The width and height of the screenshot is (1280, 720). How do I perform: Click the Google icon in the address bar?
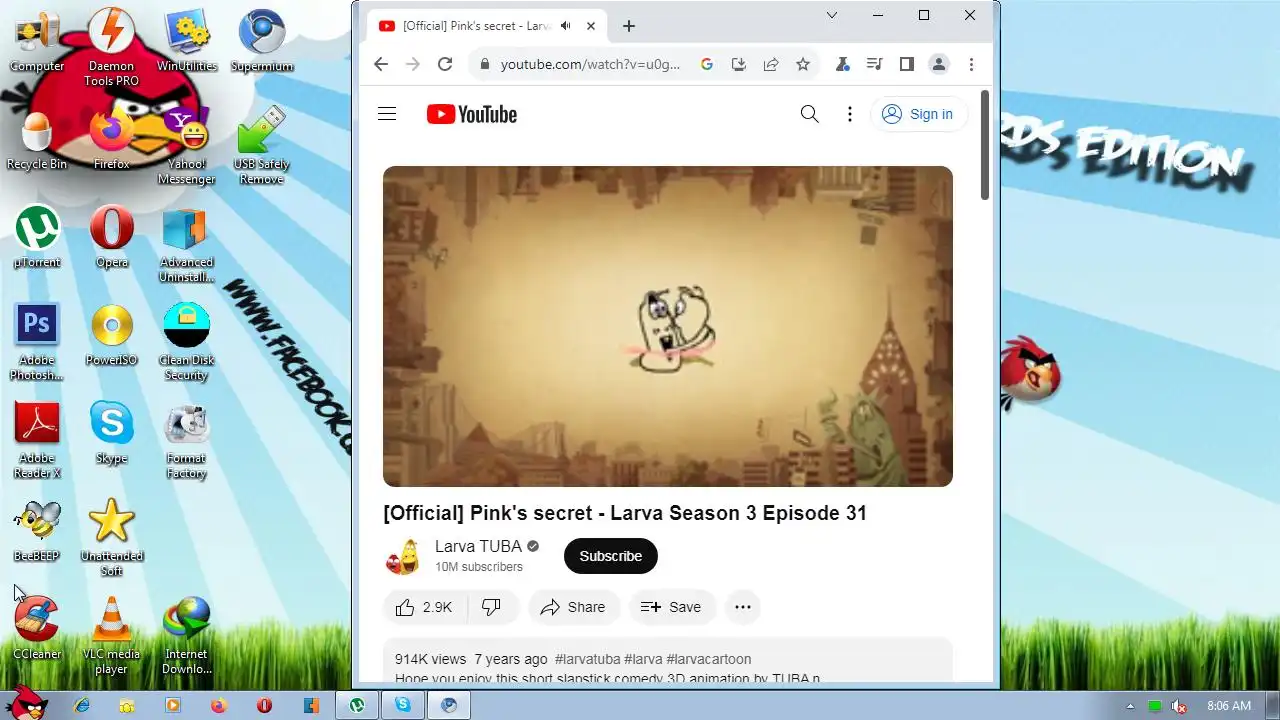[x=707, y=64]
